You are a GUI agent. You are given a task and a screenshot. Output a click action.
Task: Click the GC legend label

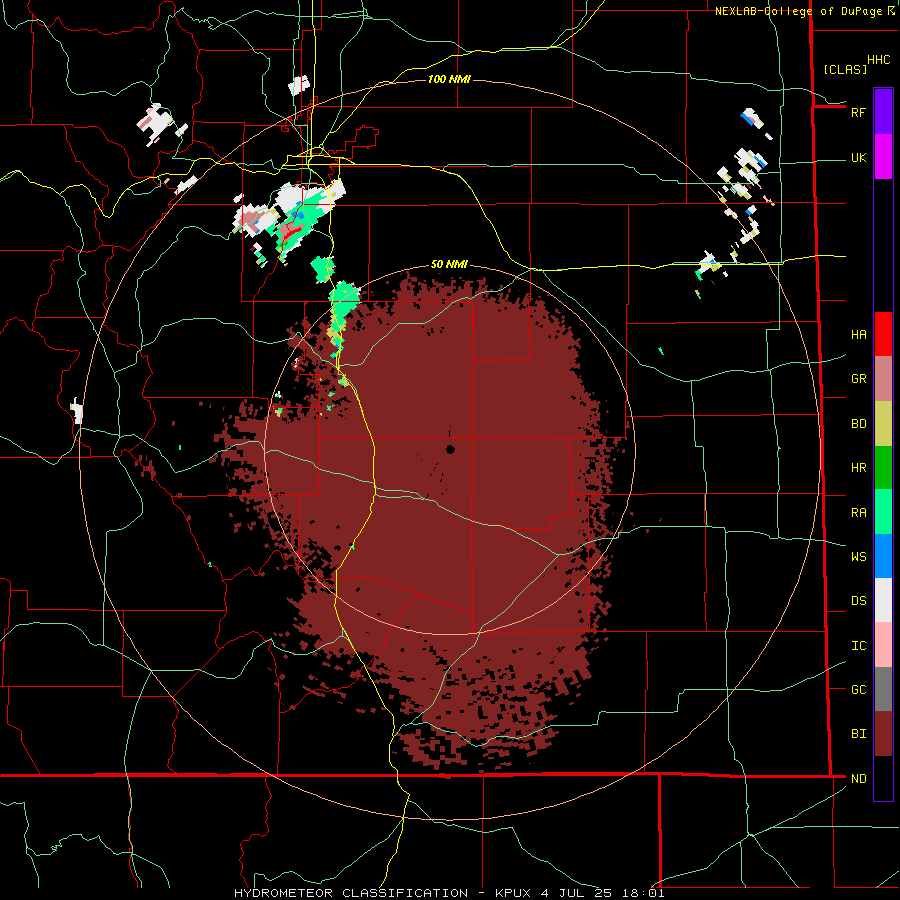pyautogui.click(x=858, y=690)
